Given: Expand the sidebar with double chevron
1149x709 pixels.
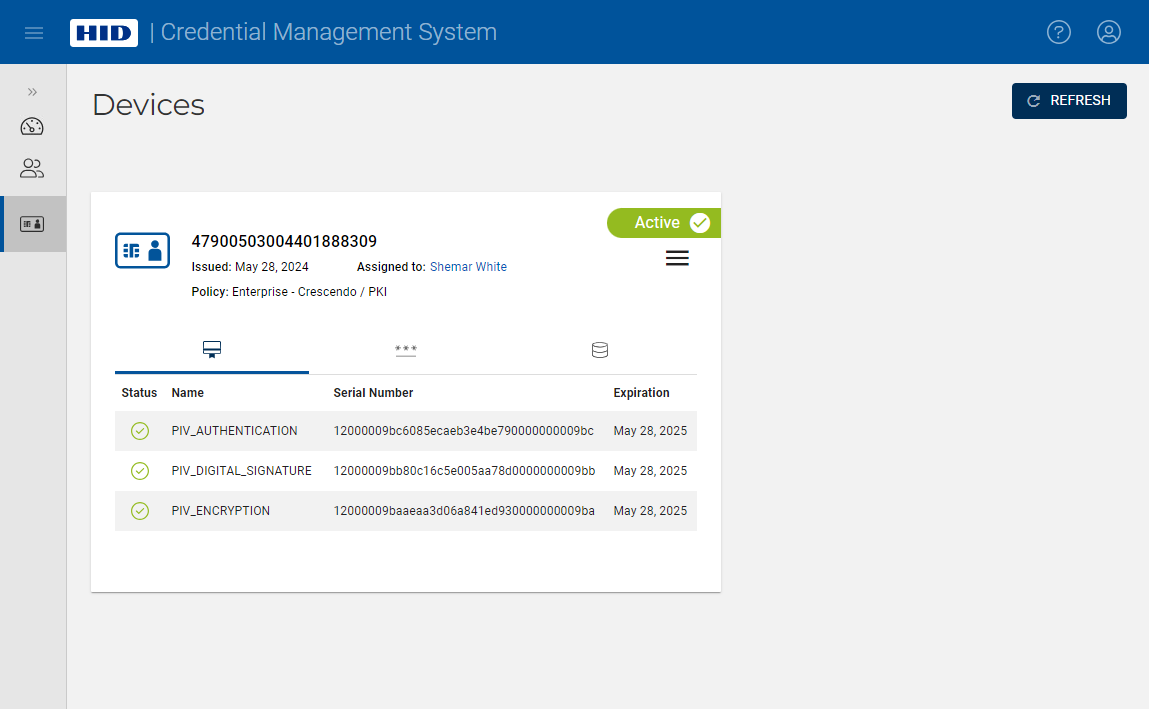Looking at the screenshot, I should (32, 92).
